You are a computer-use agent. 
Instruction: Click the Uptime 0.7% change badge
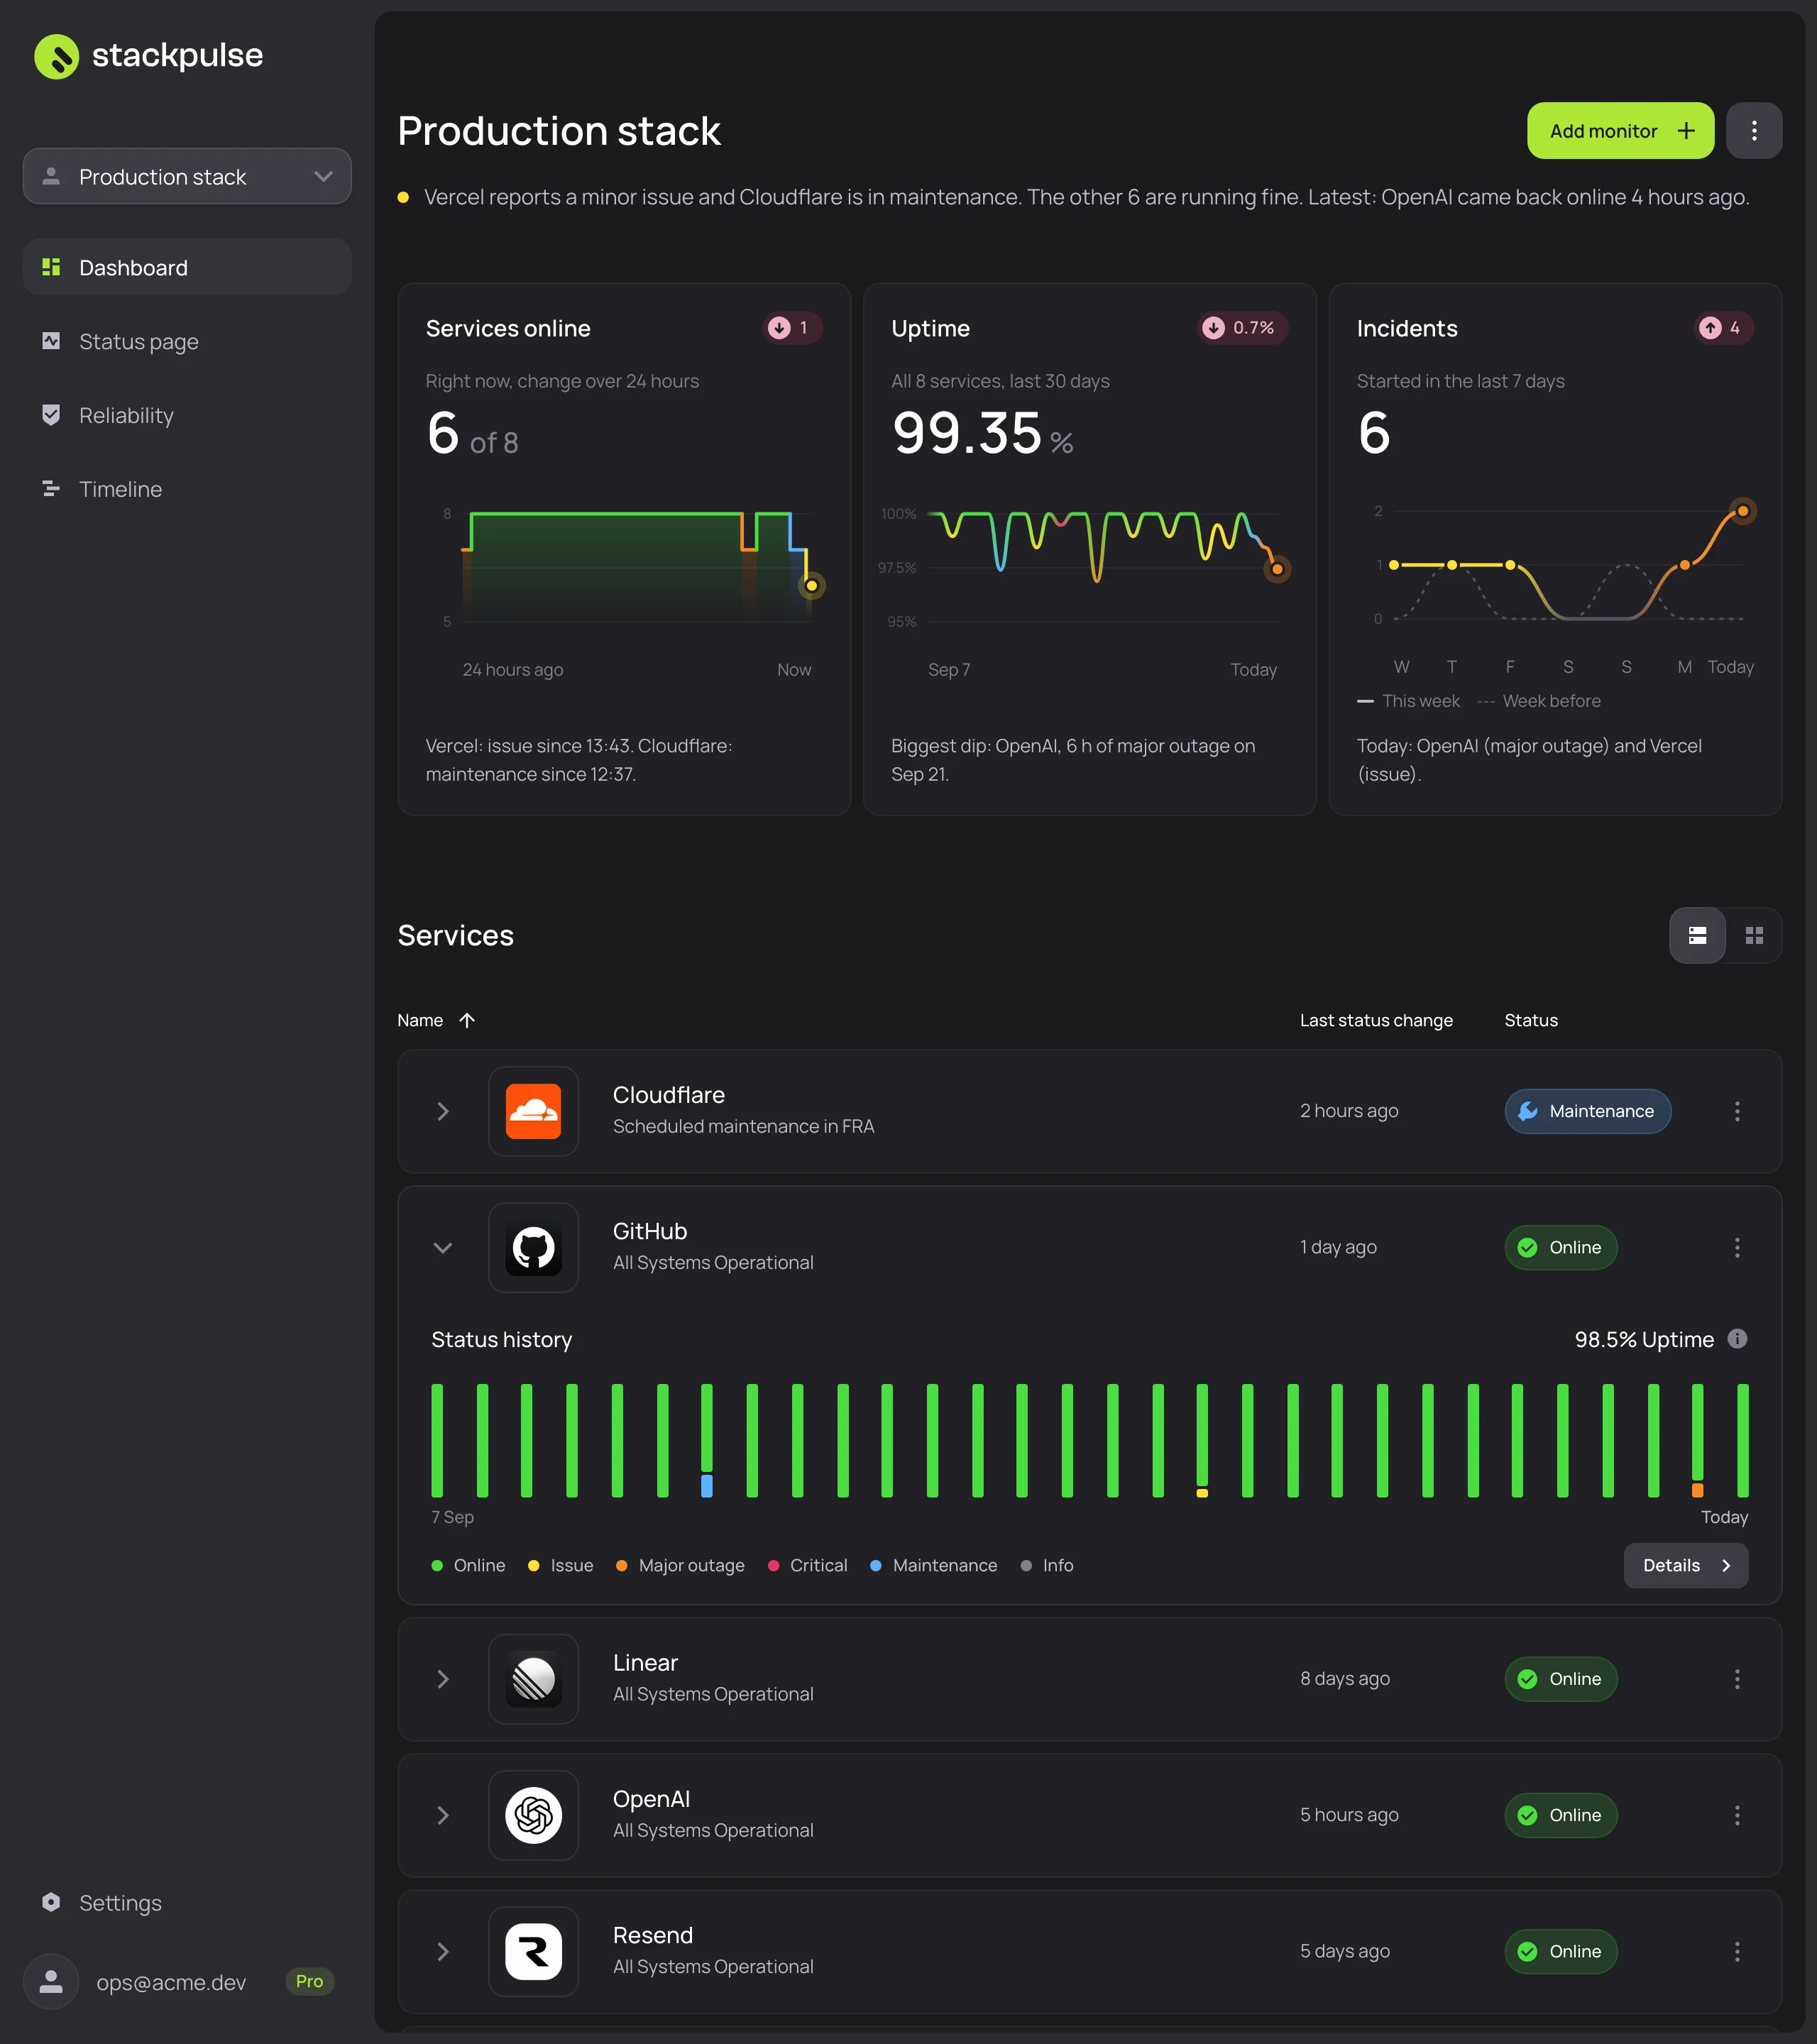click(x=1242, y=328)
